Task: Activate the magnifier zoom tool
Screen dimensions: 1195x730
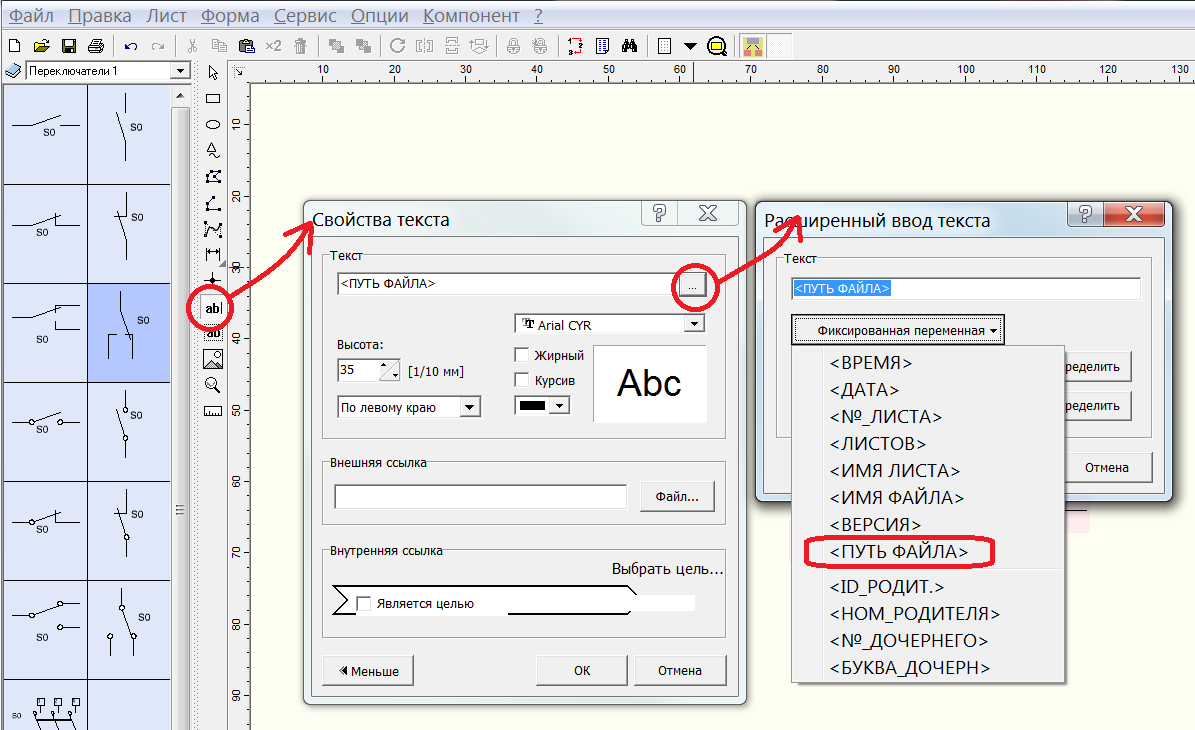Action: tap(213, 385)
